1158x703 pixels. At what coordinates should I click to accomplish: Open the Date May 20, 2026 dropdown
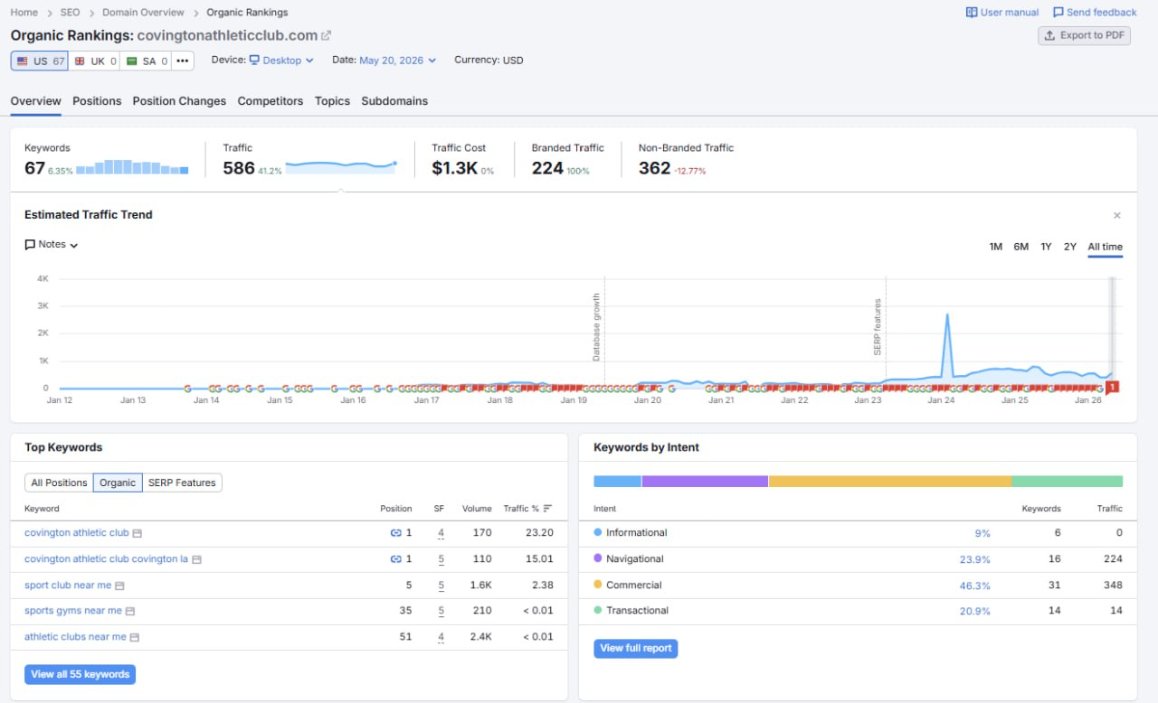coord(397,61)
